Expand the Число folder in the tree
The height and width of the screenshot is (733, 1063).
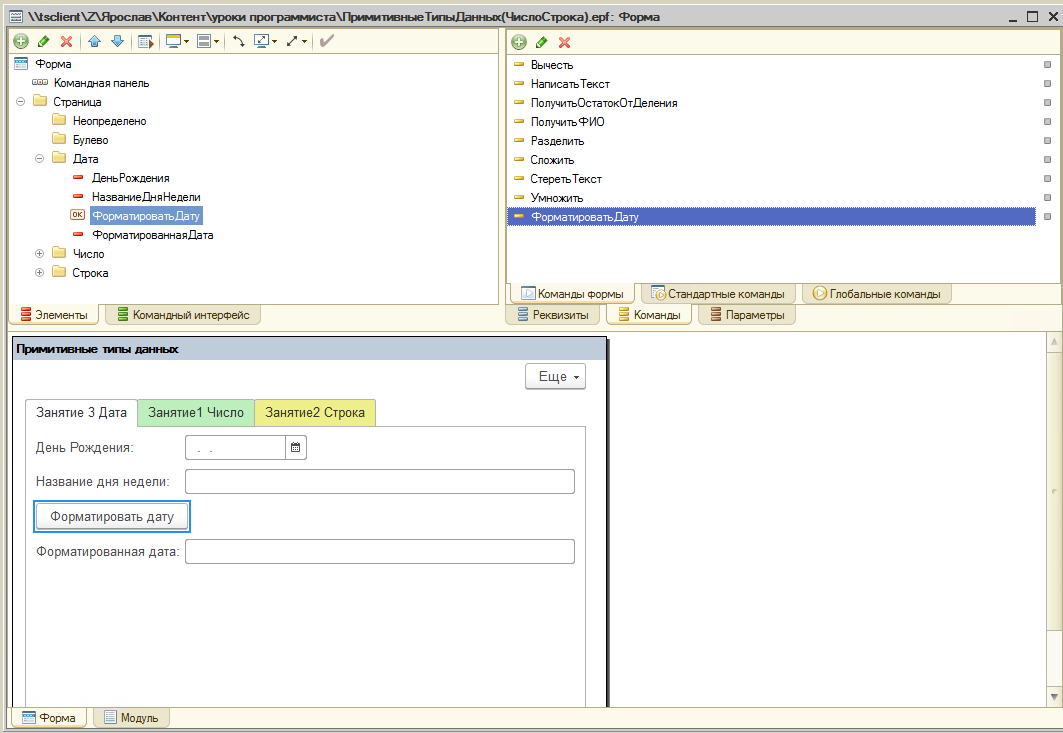[x=40, y=254]
